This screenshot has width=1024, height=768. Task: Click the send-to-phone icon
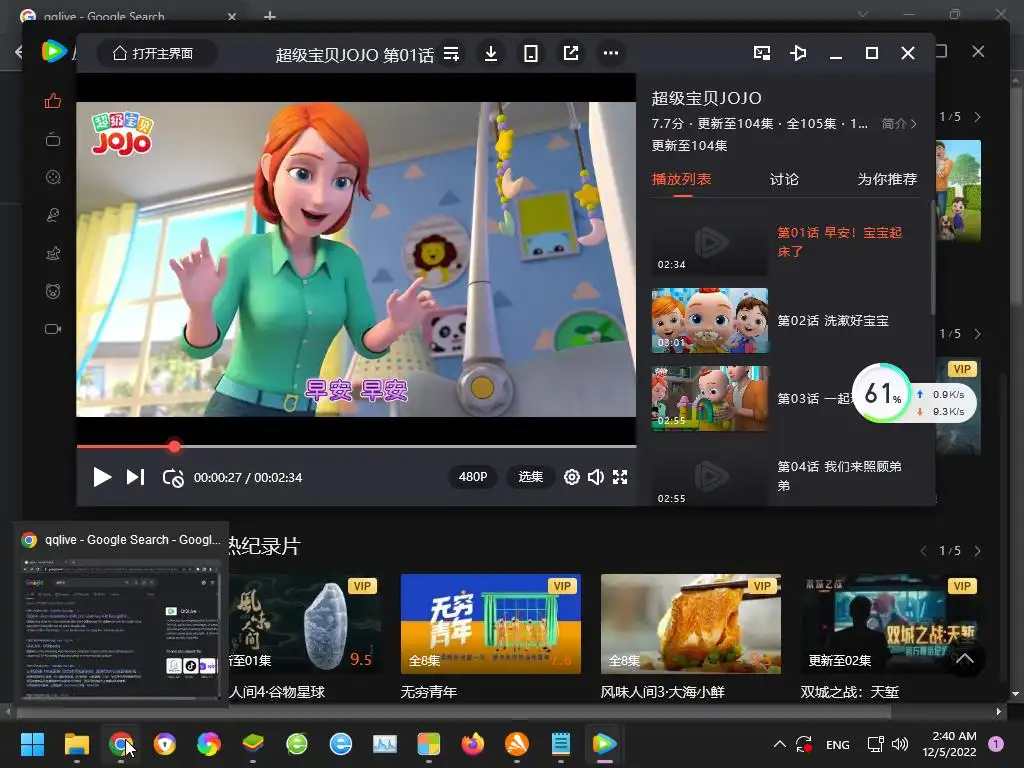(x=531, y=54)
